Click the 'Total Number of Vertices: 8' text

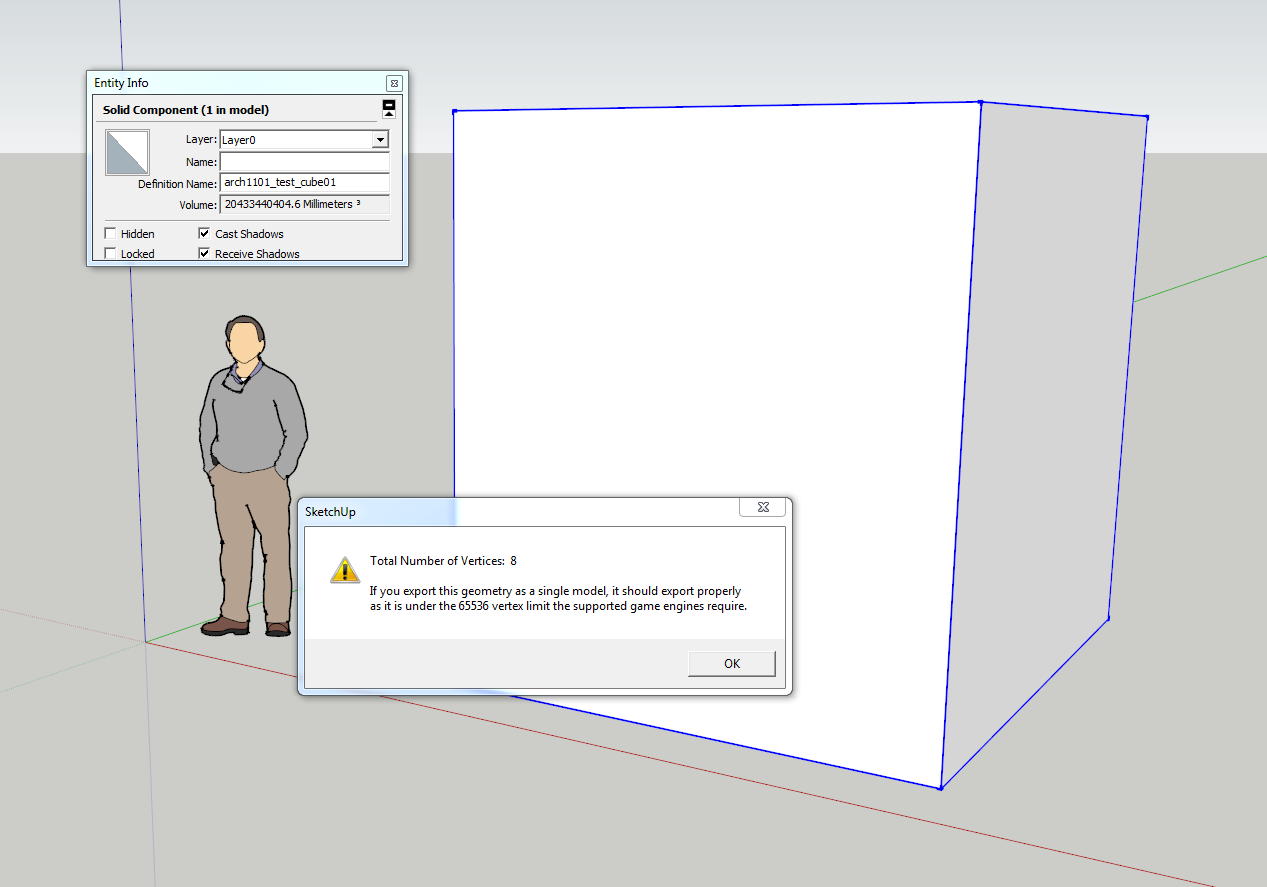click(443, 561)
